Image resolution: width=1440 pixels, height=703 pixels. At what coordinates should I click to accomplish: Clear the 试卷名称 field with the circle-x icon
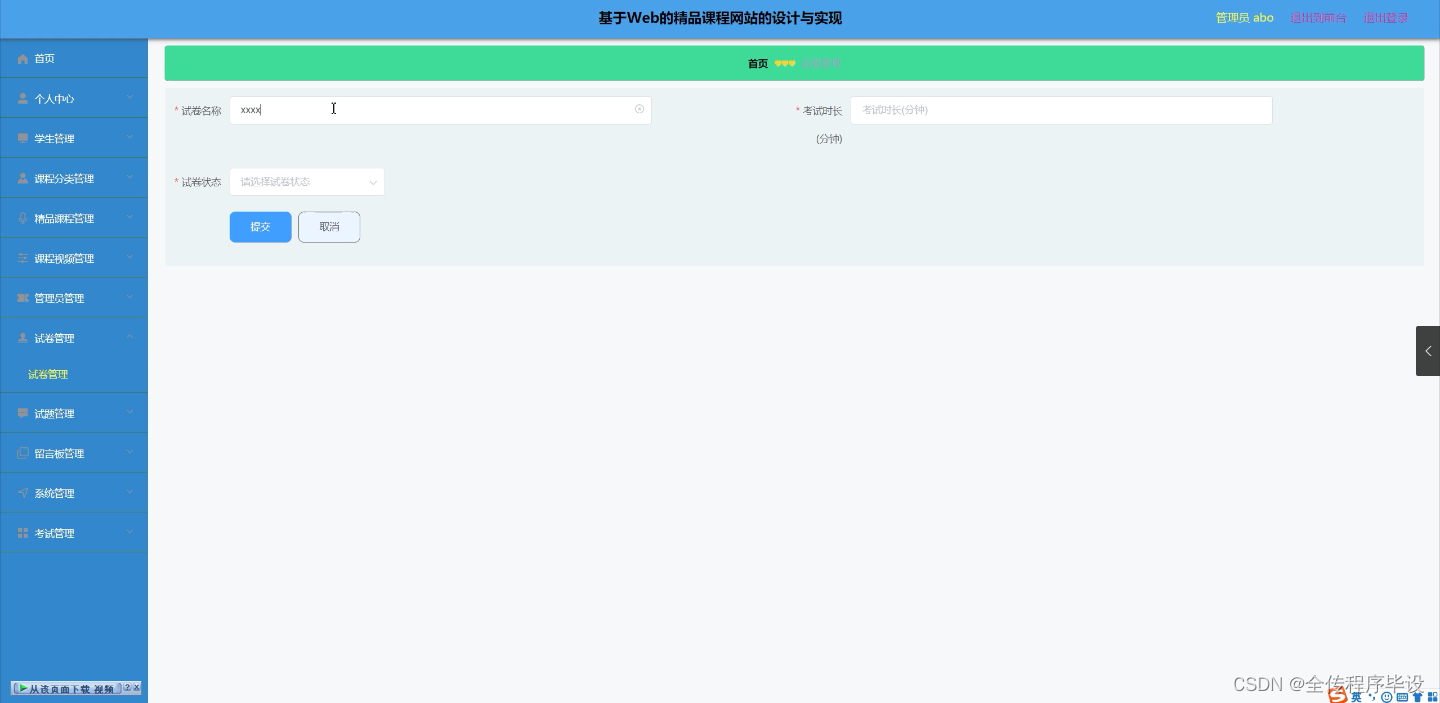(639, 109)
